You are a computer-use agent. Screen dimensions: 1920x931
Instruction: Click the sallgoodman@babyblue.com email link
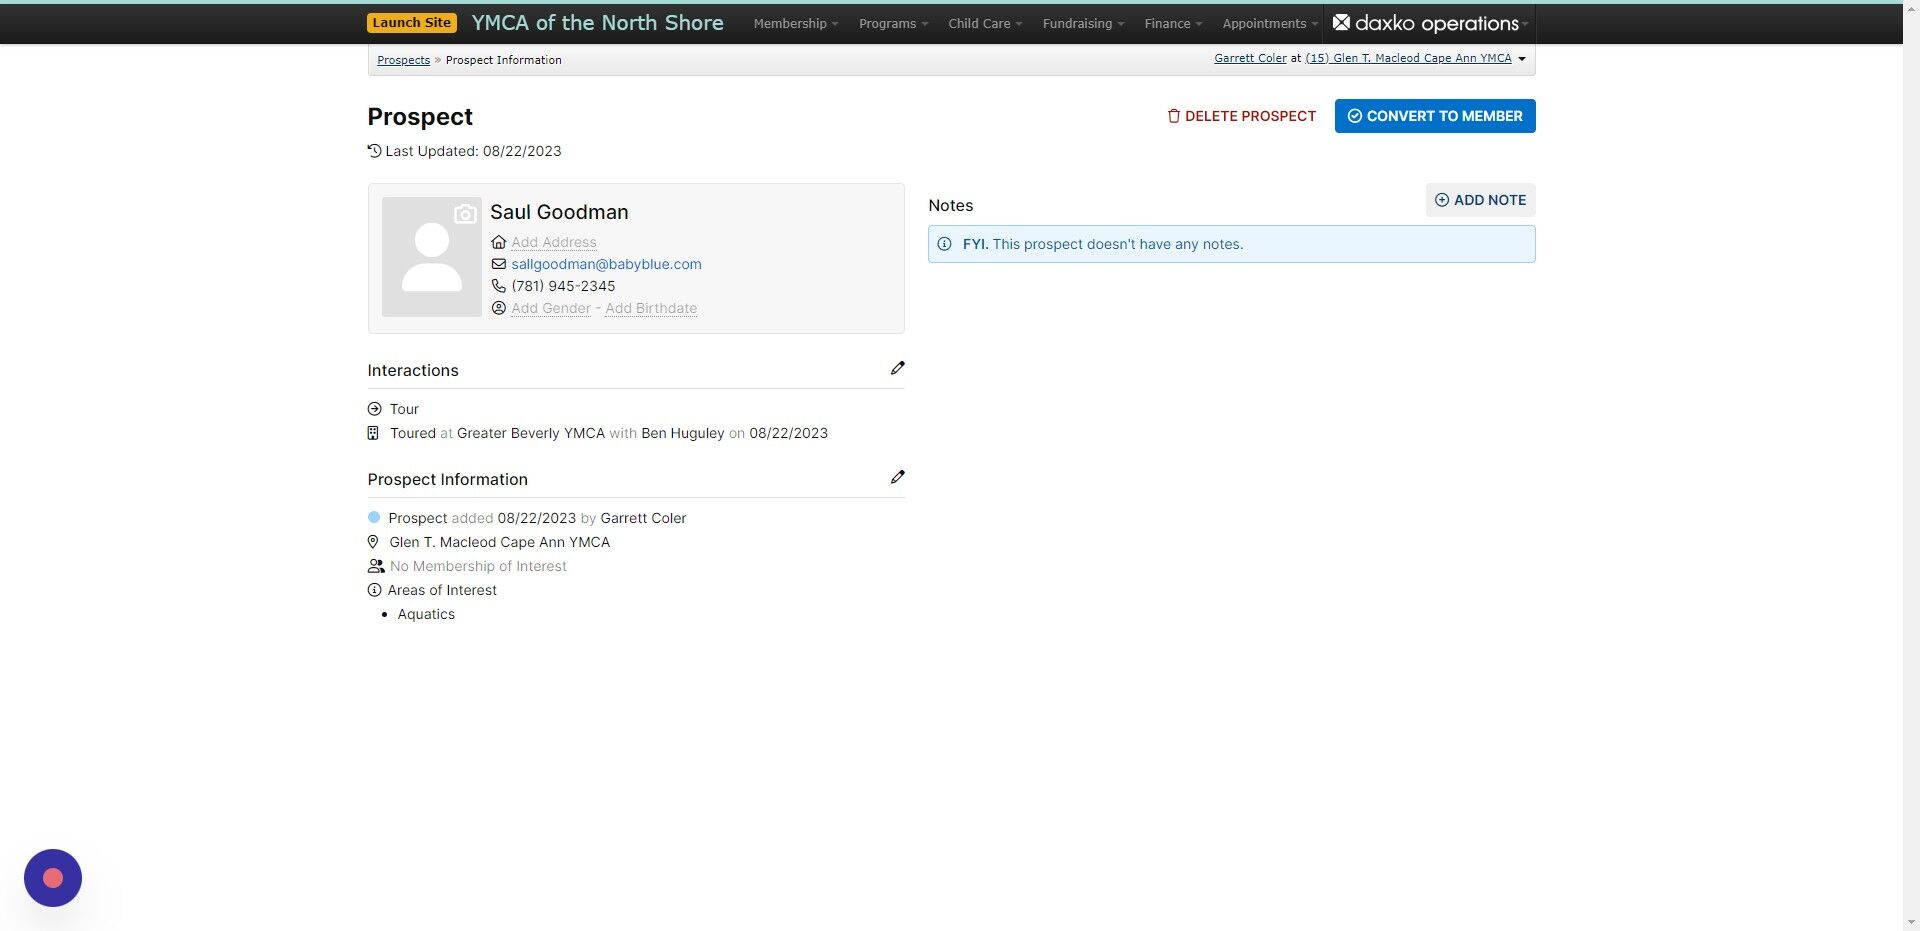coord(606,264)
